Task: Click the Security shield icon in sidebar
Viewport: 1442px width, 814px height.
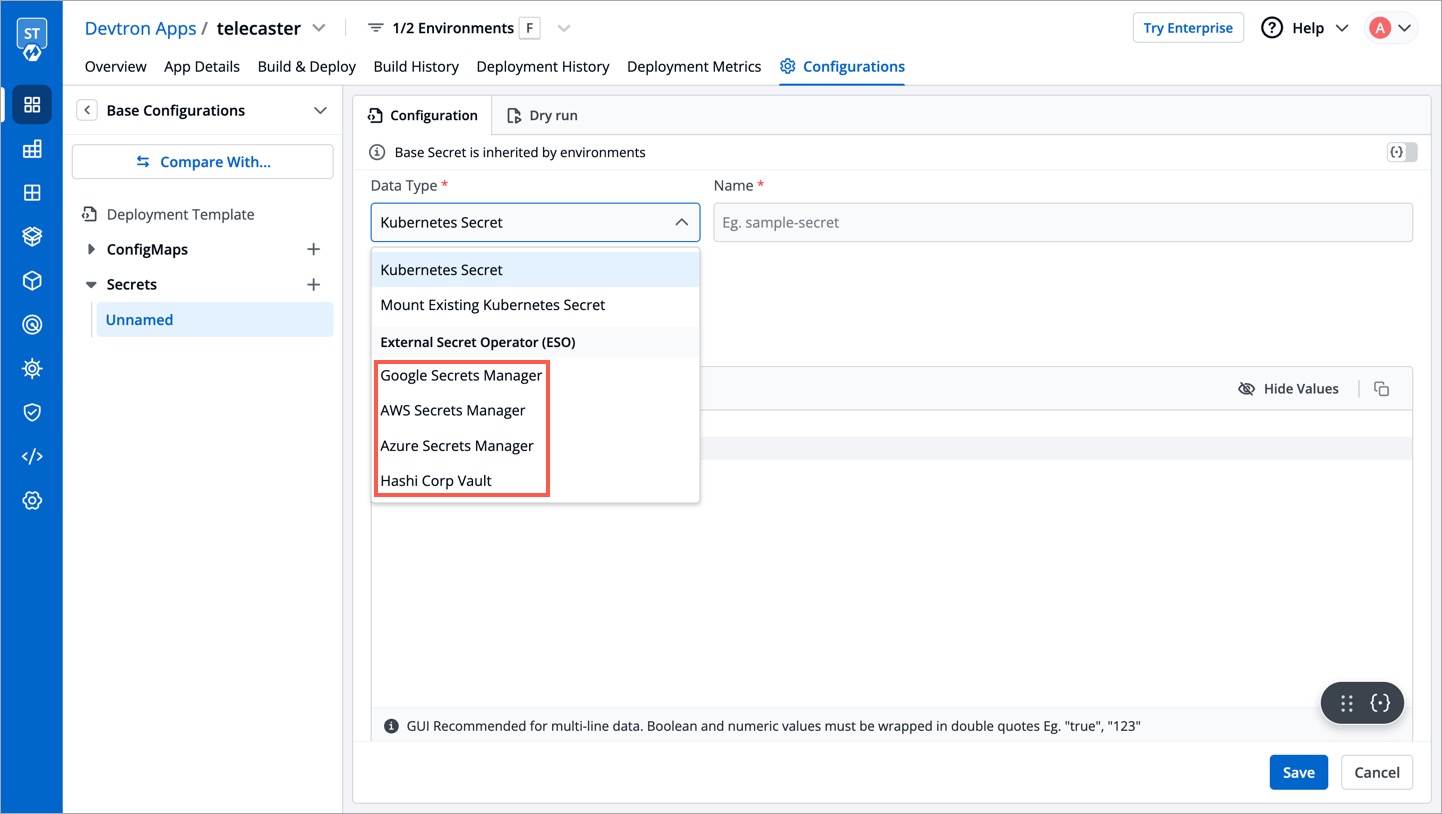Action: tap(32, 412)
